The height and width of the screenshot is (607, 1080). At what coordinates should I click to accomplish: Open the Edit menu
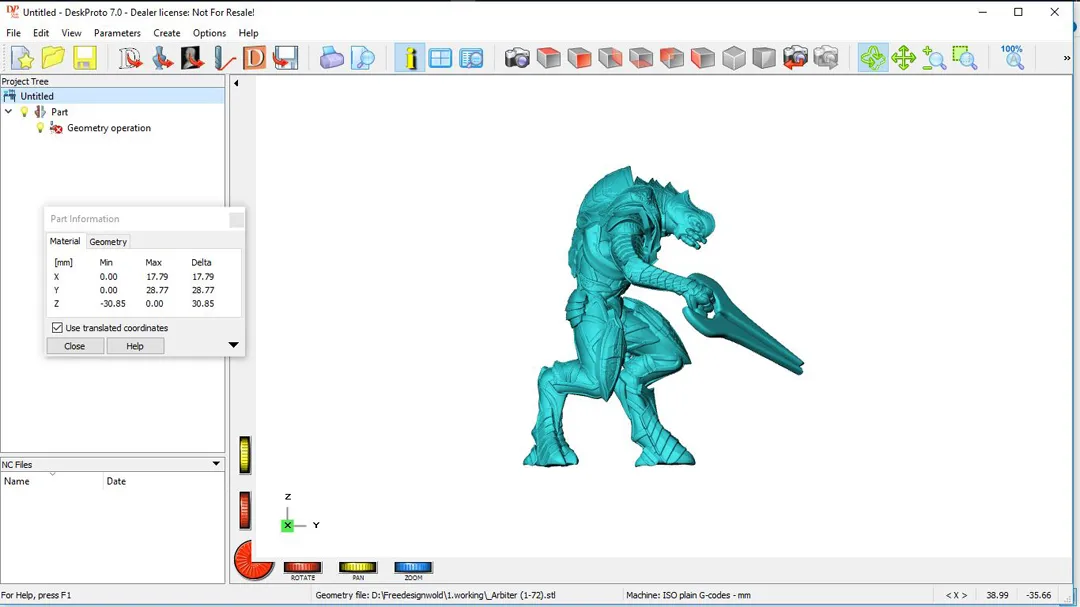point(41,33)
